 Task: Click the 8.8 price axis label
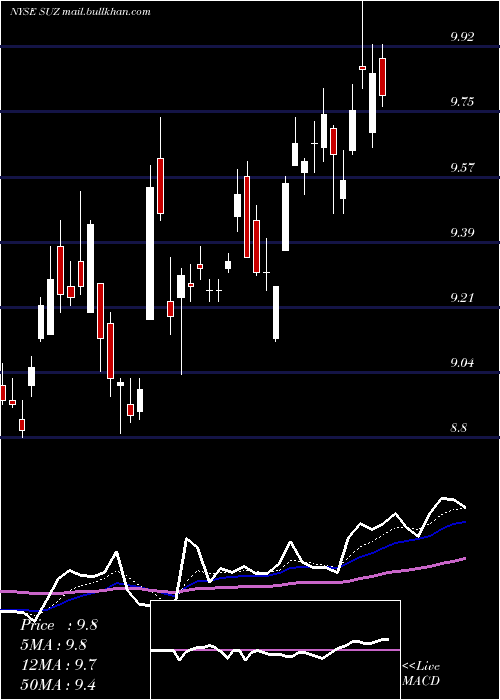tap(459, 428)
